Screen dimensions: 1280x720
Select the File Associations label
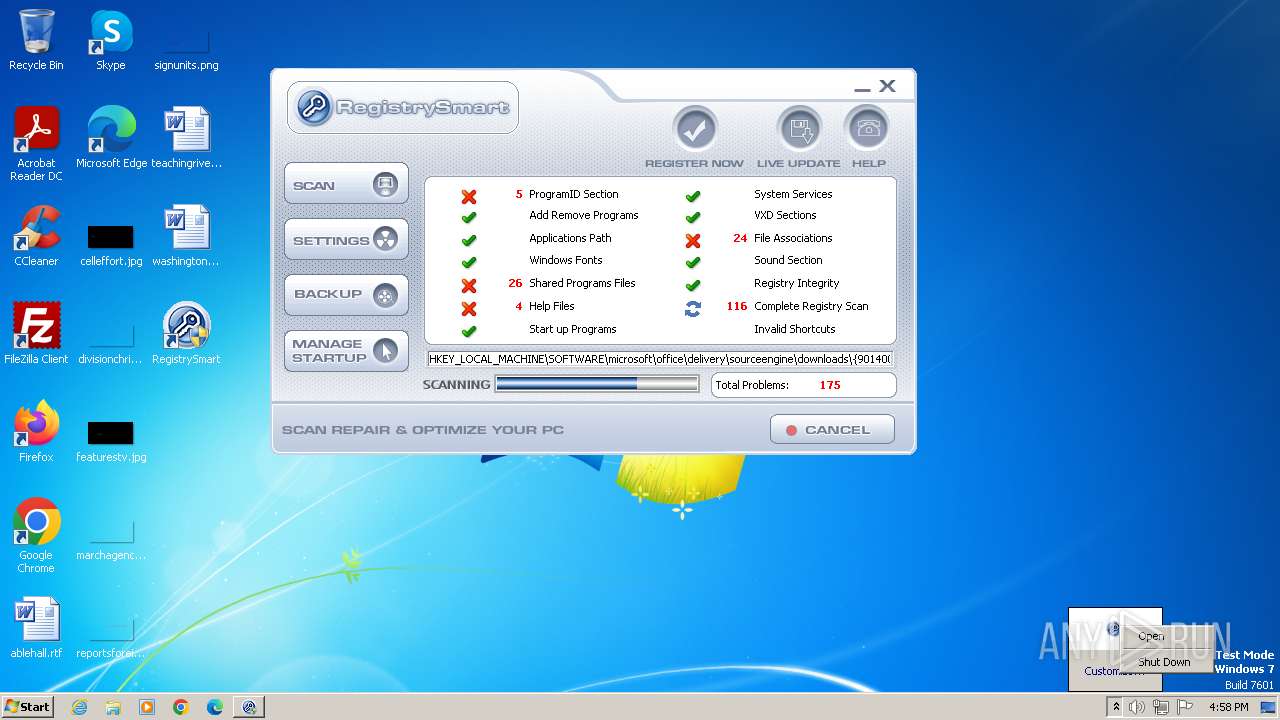tap(793, 238)
